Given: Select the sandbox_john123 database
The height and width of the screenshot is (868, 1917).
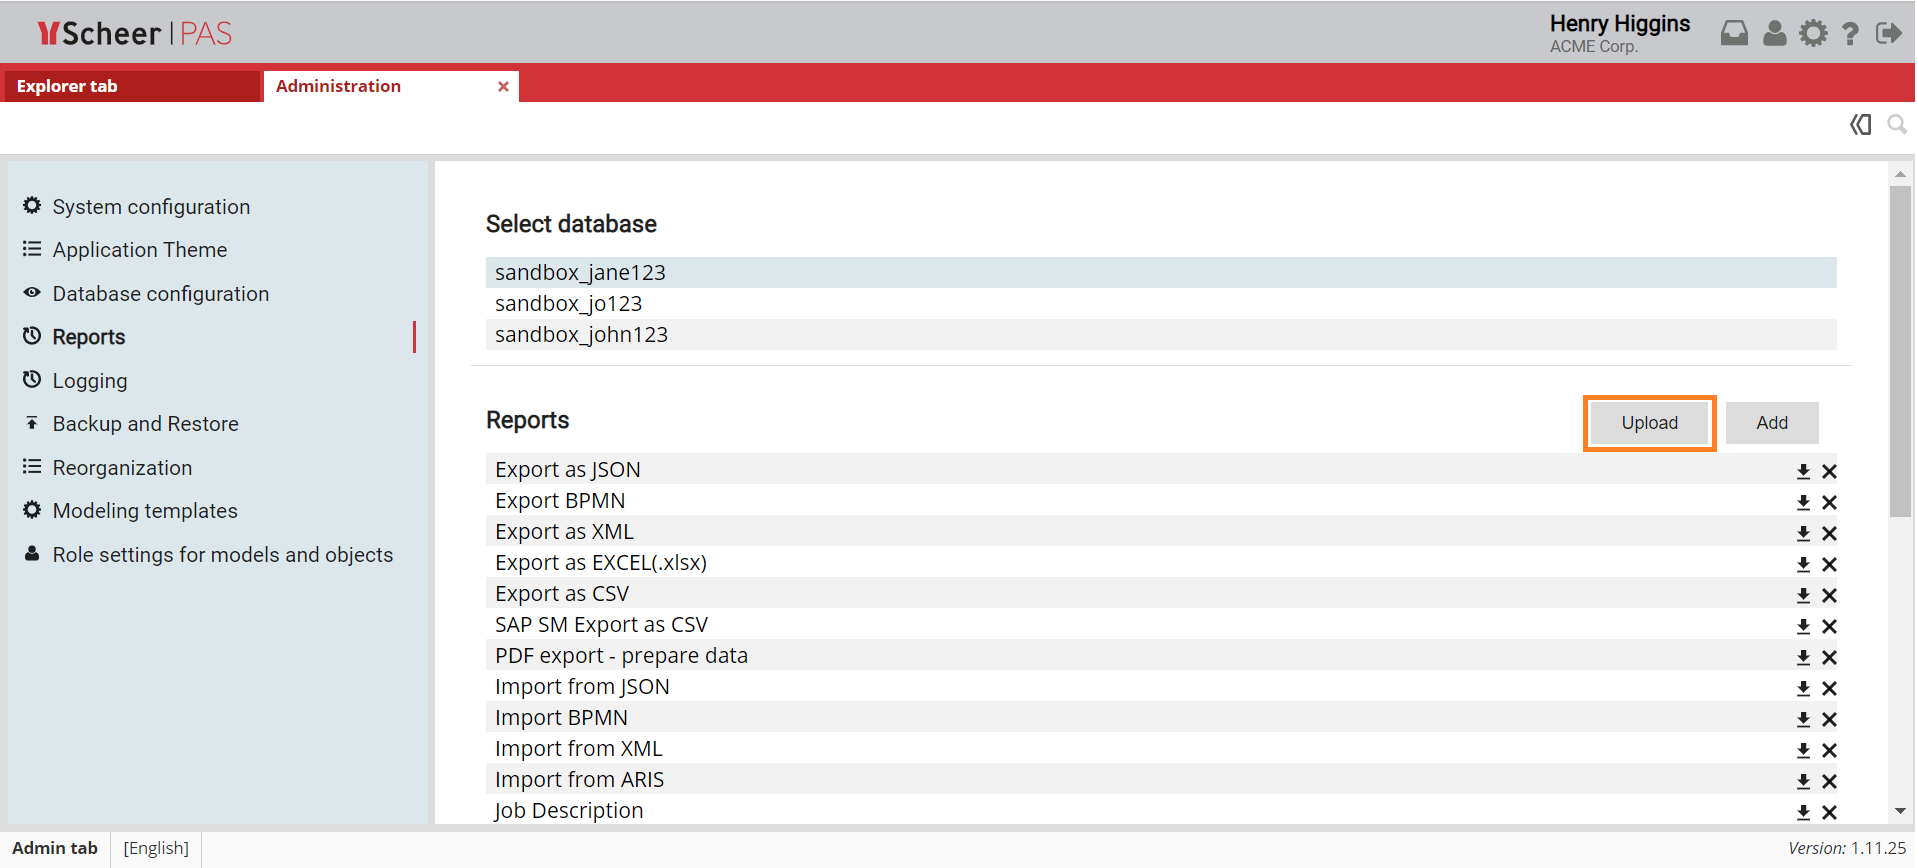Looking at the screenshot, I should (x=581, y=335).
